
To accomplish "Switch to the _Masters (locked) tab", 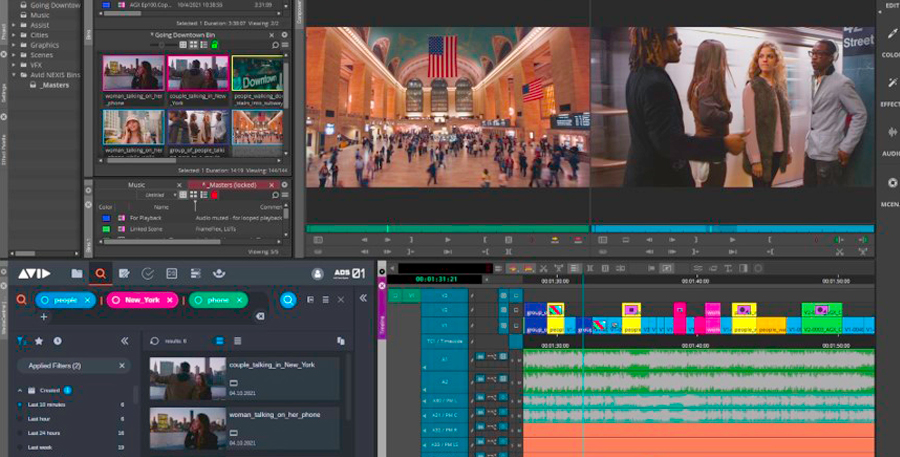I will click(233, 185).
